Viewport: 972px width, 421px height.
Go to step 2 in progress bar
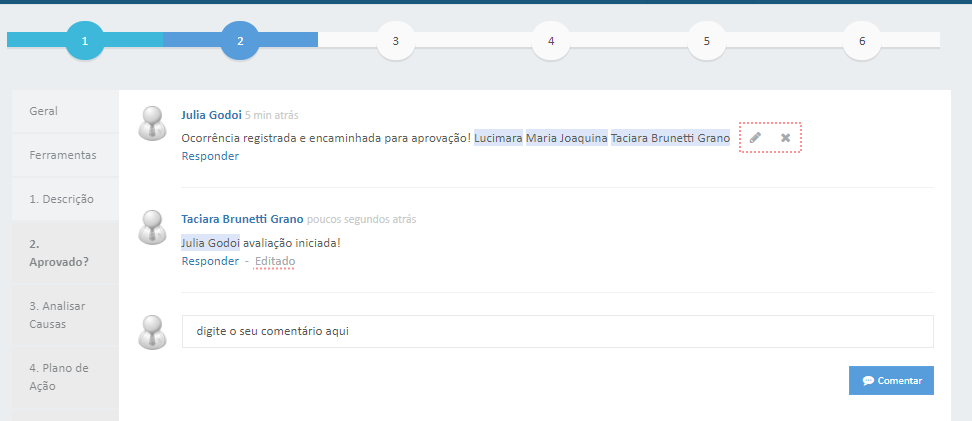pos(240,41)
